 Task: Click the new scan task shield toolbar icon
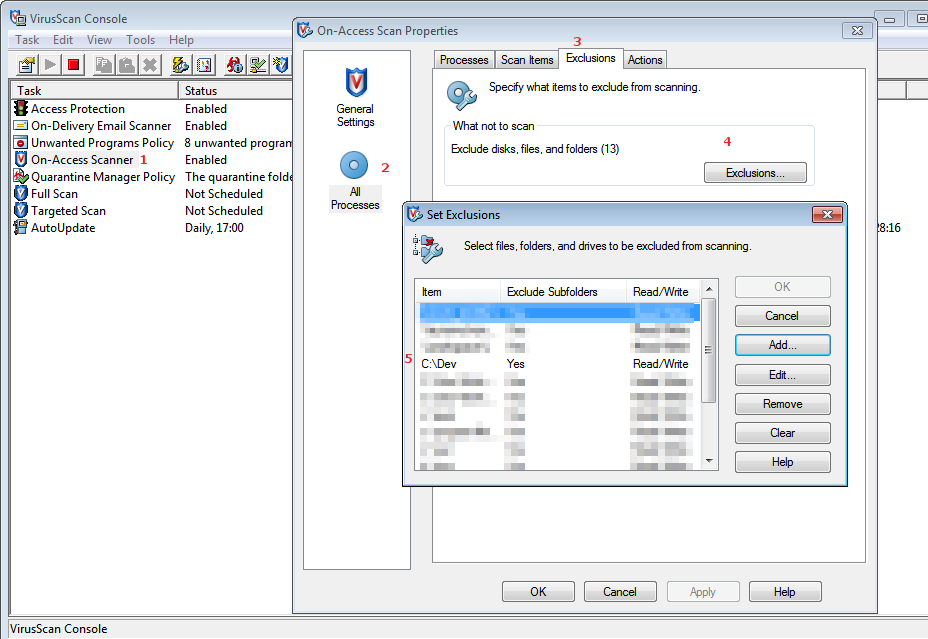pos(281,64)
